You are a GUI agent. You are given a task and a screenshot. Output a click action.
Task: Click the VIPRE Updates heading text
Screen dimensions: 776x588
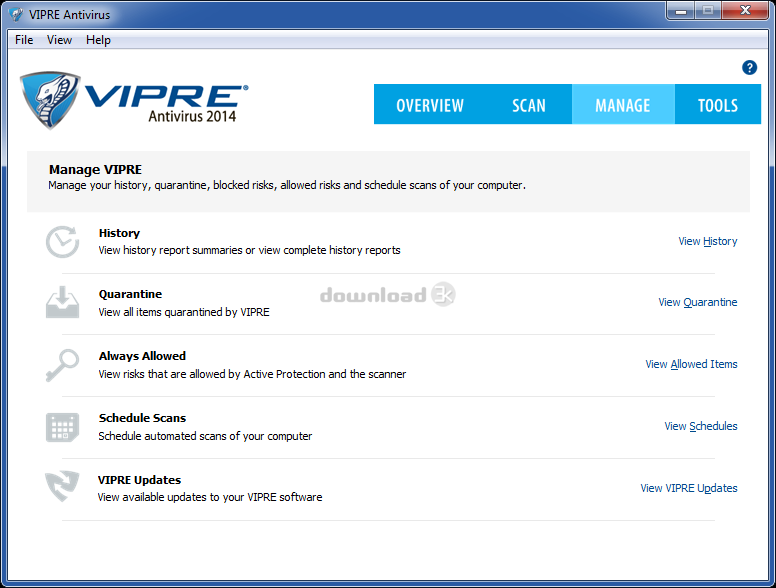139,480
